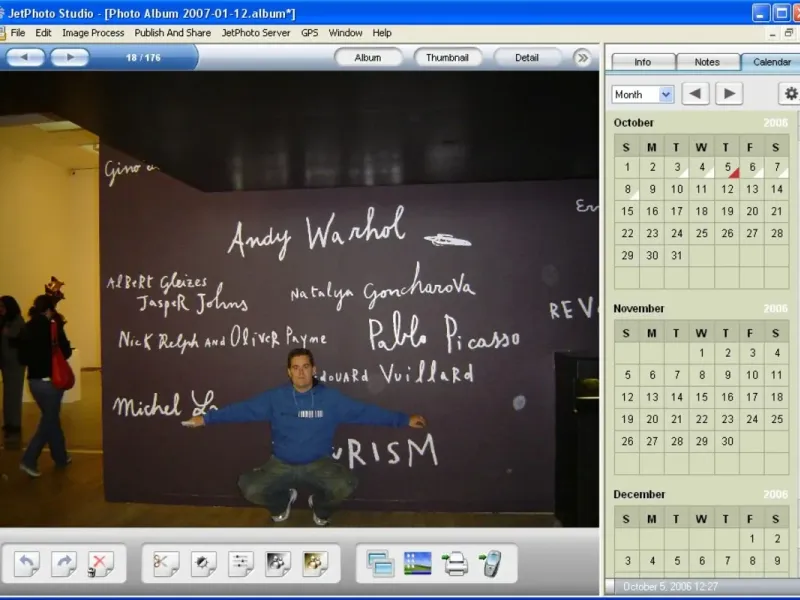
Task: Click the December month heading
Action: [x=639, y=494]
